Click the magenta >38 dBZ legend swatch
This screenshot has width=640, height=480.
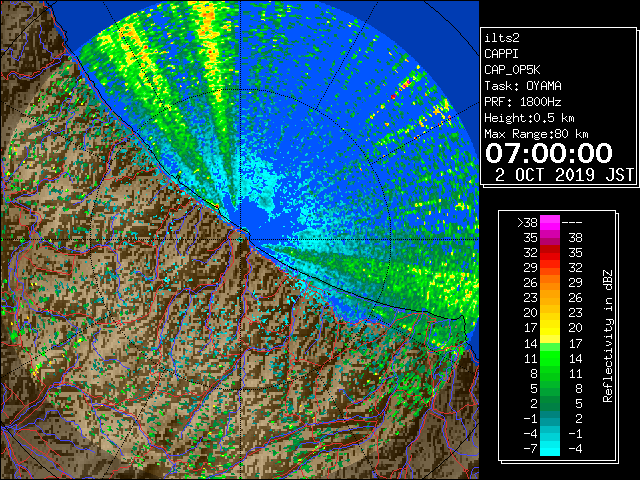pyautogui.click(x=550, y=222)
